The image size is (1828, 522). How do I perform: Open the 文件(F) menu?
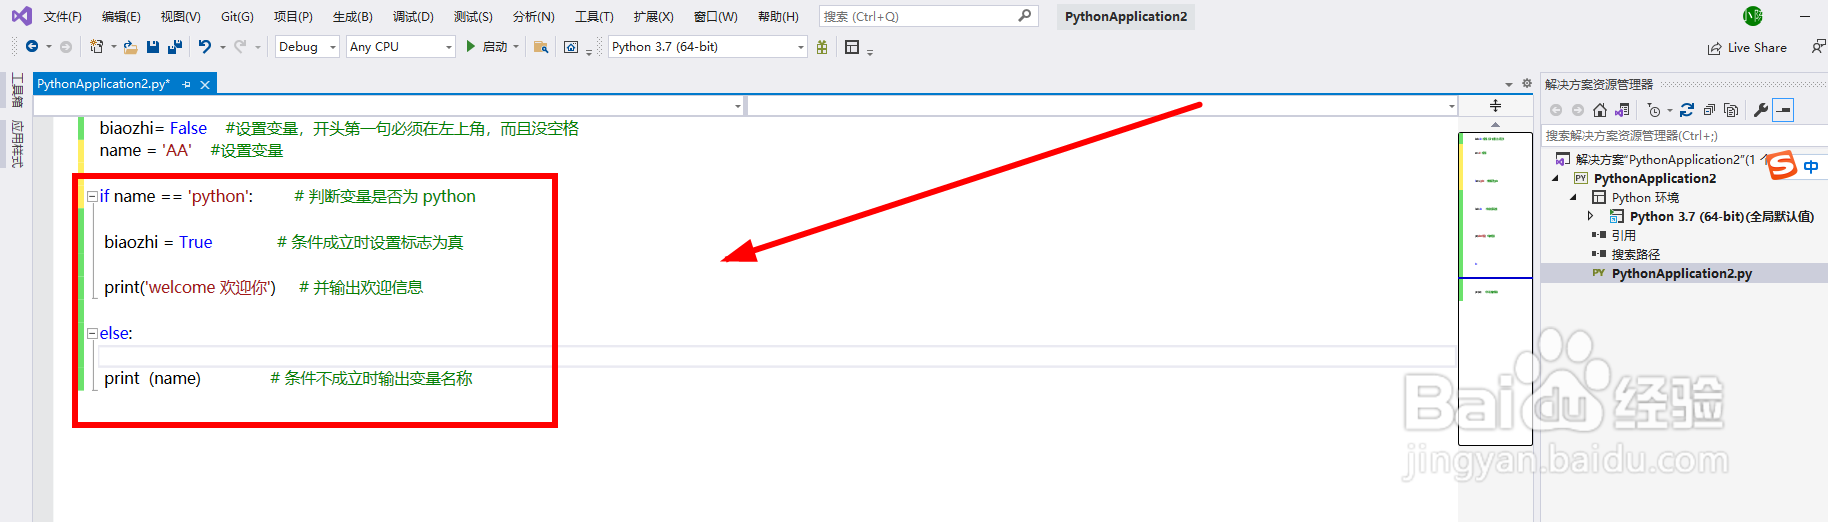tap(63, 17)
